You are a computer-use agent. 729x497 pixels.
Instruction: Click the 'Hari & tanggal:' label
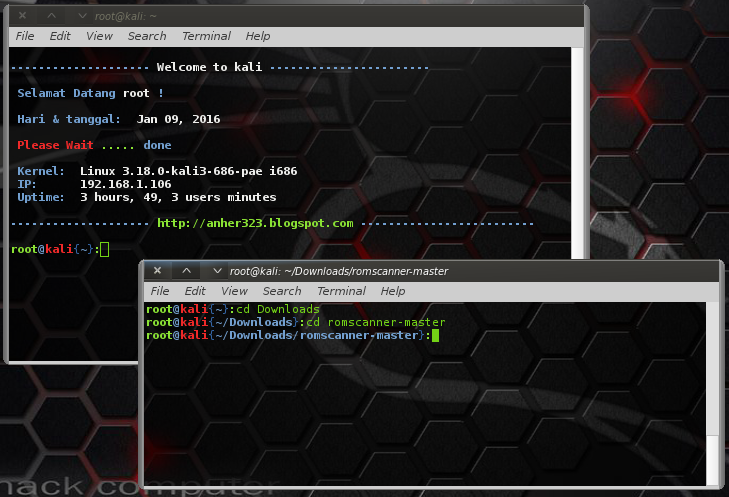coord(69,119)
